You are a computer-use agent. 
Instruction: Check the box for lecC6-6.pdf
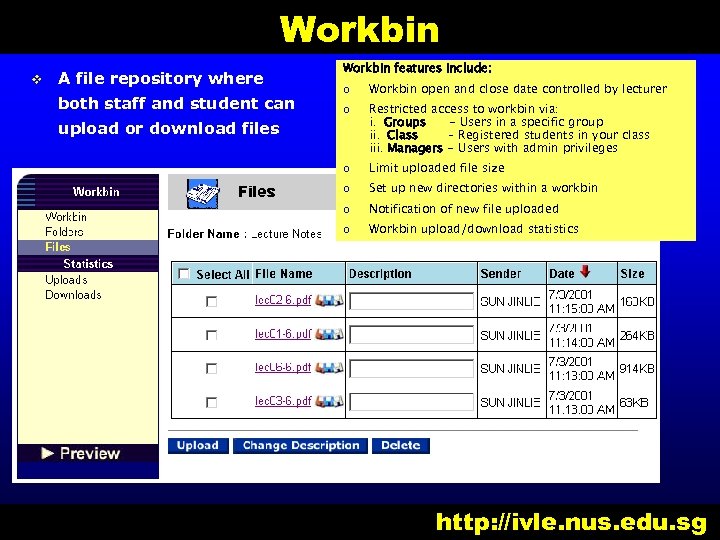pos(211,369)
